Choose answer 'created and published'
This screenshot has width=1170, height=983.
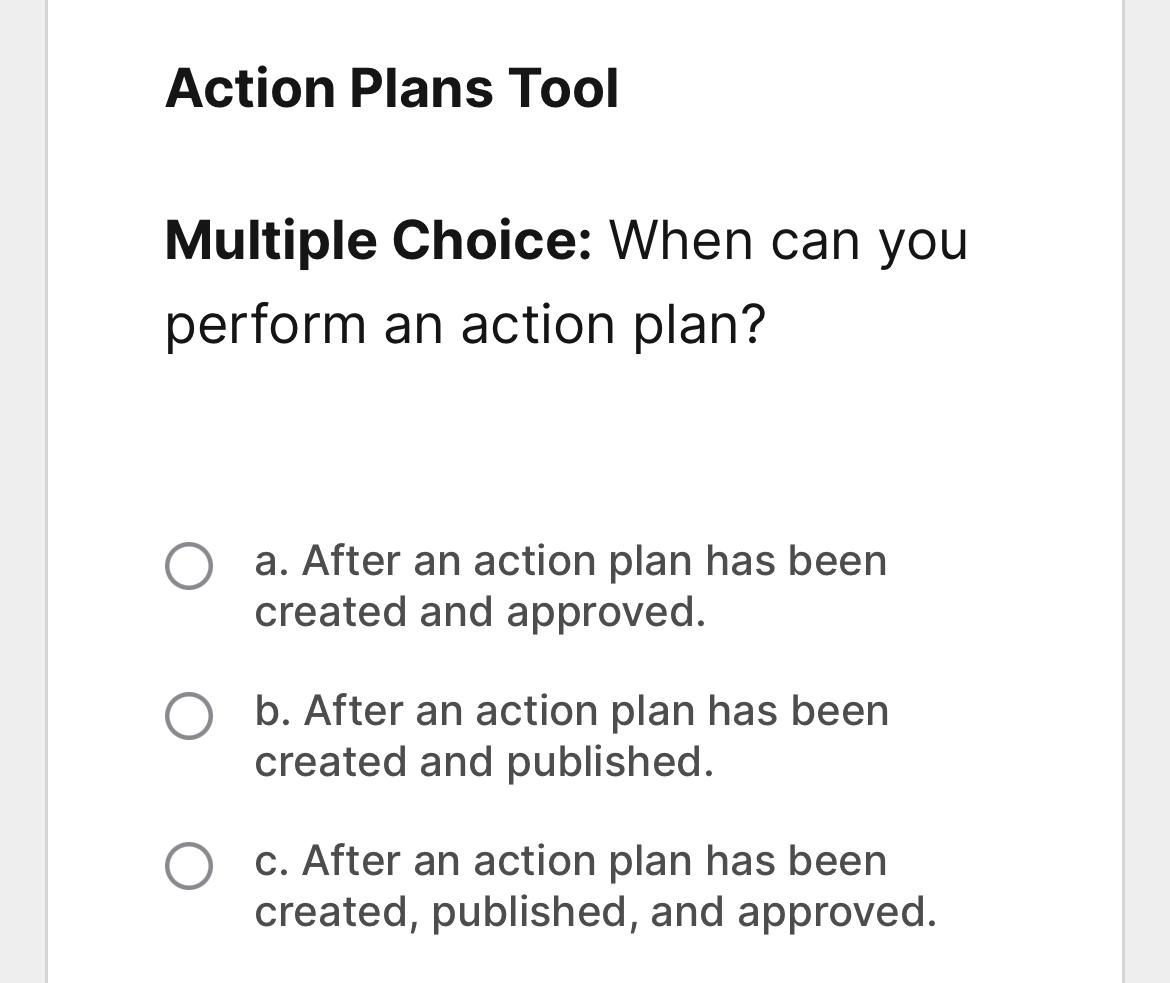point(572,735)
